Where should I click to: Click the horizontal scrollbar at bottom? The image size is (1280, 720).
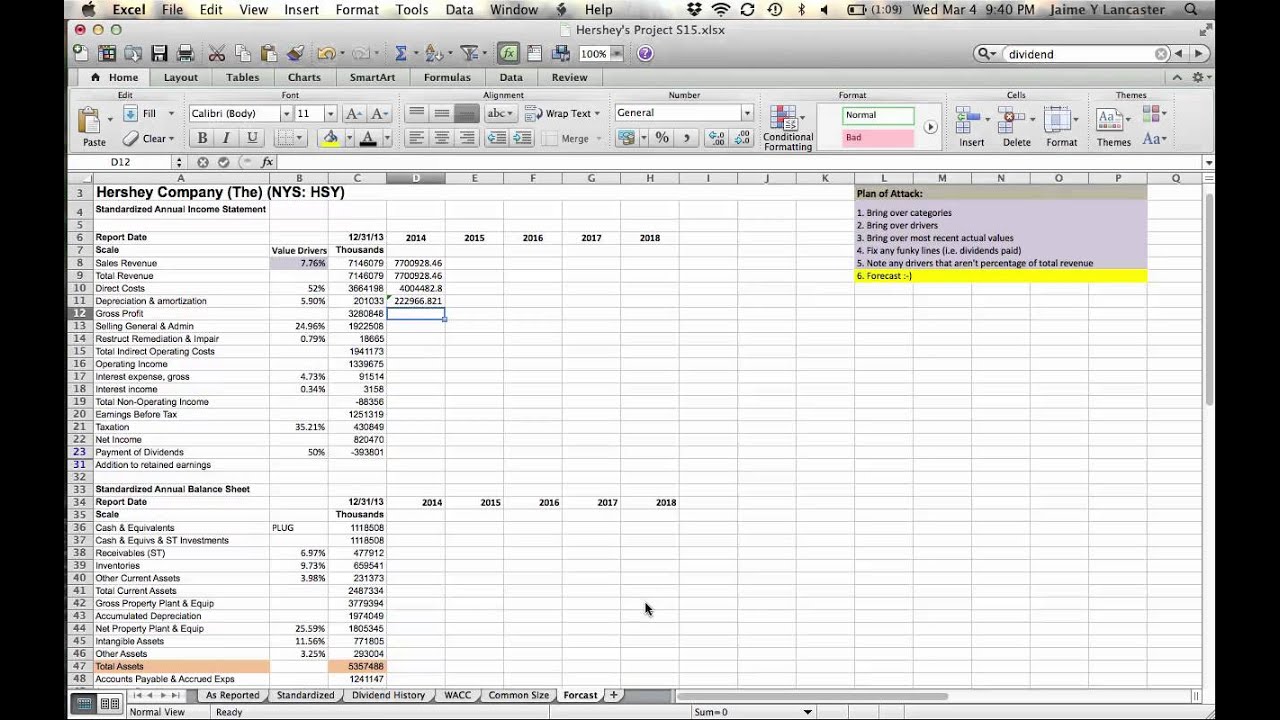coord(812,696)
